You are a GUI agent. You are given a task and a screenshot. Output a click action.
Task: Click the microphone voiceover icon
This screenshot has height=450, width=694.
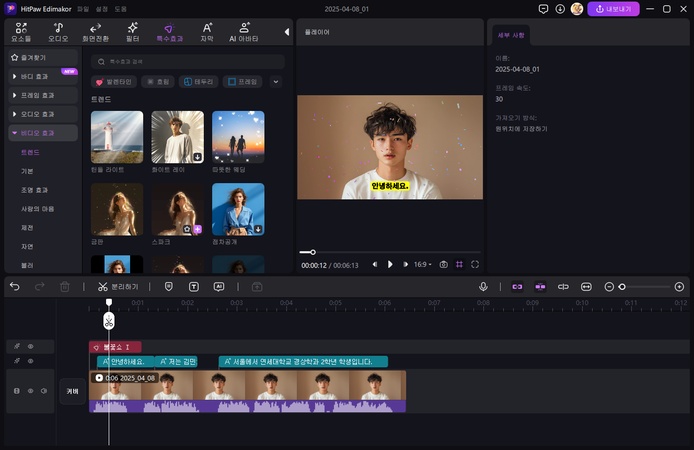(x=483, y=286)
